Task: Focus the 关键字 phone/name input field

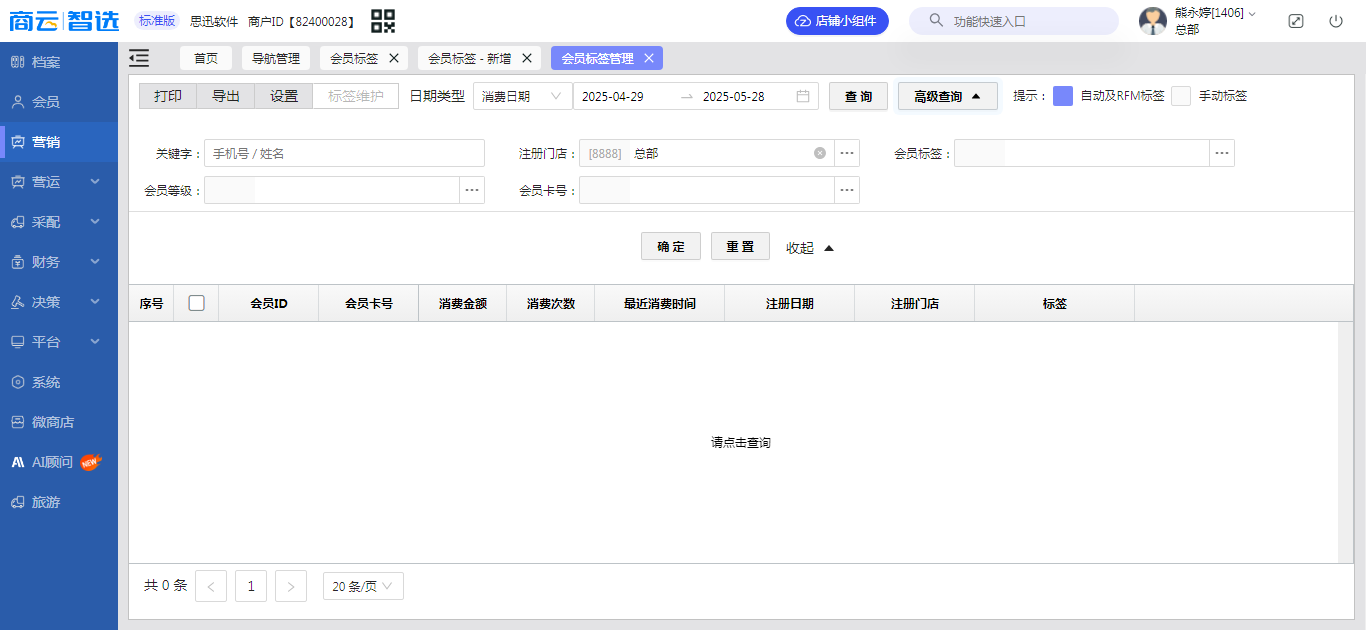Action: (344, 153)
